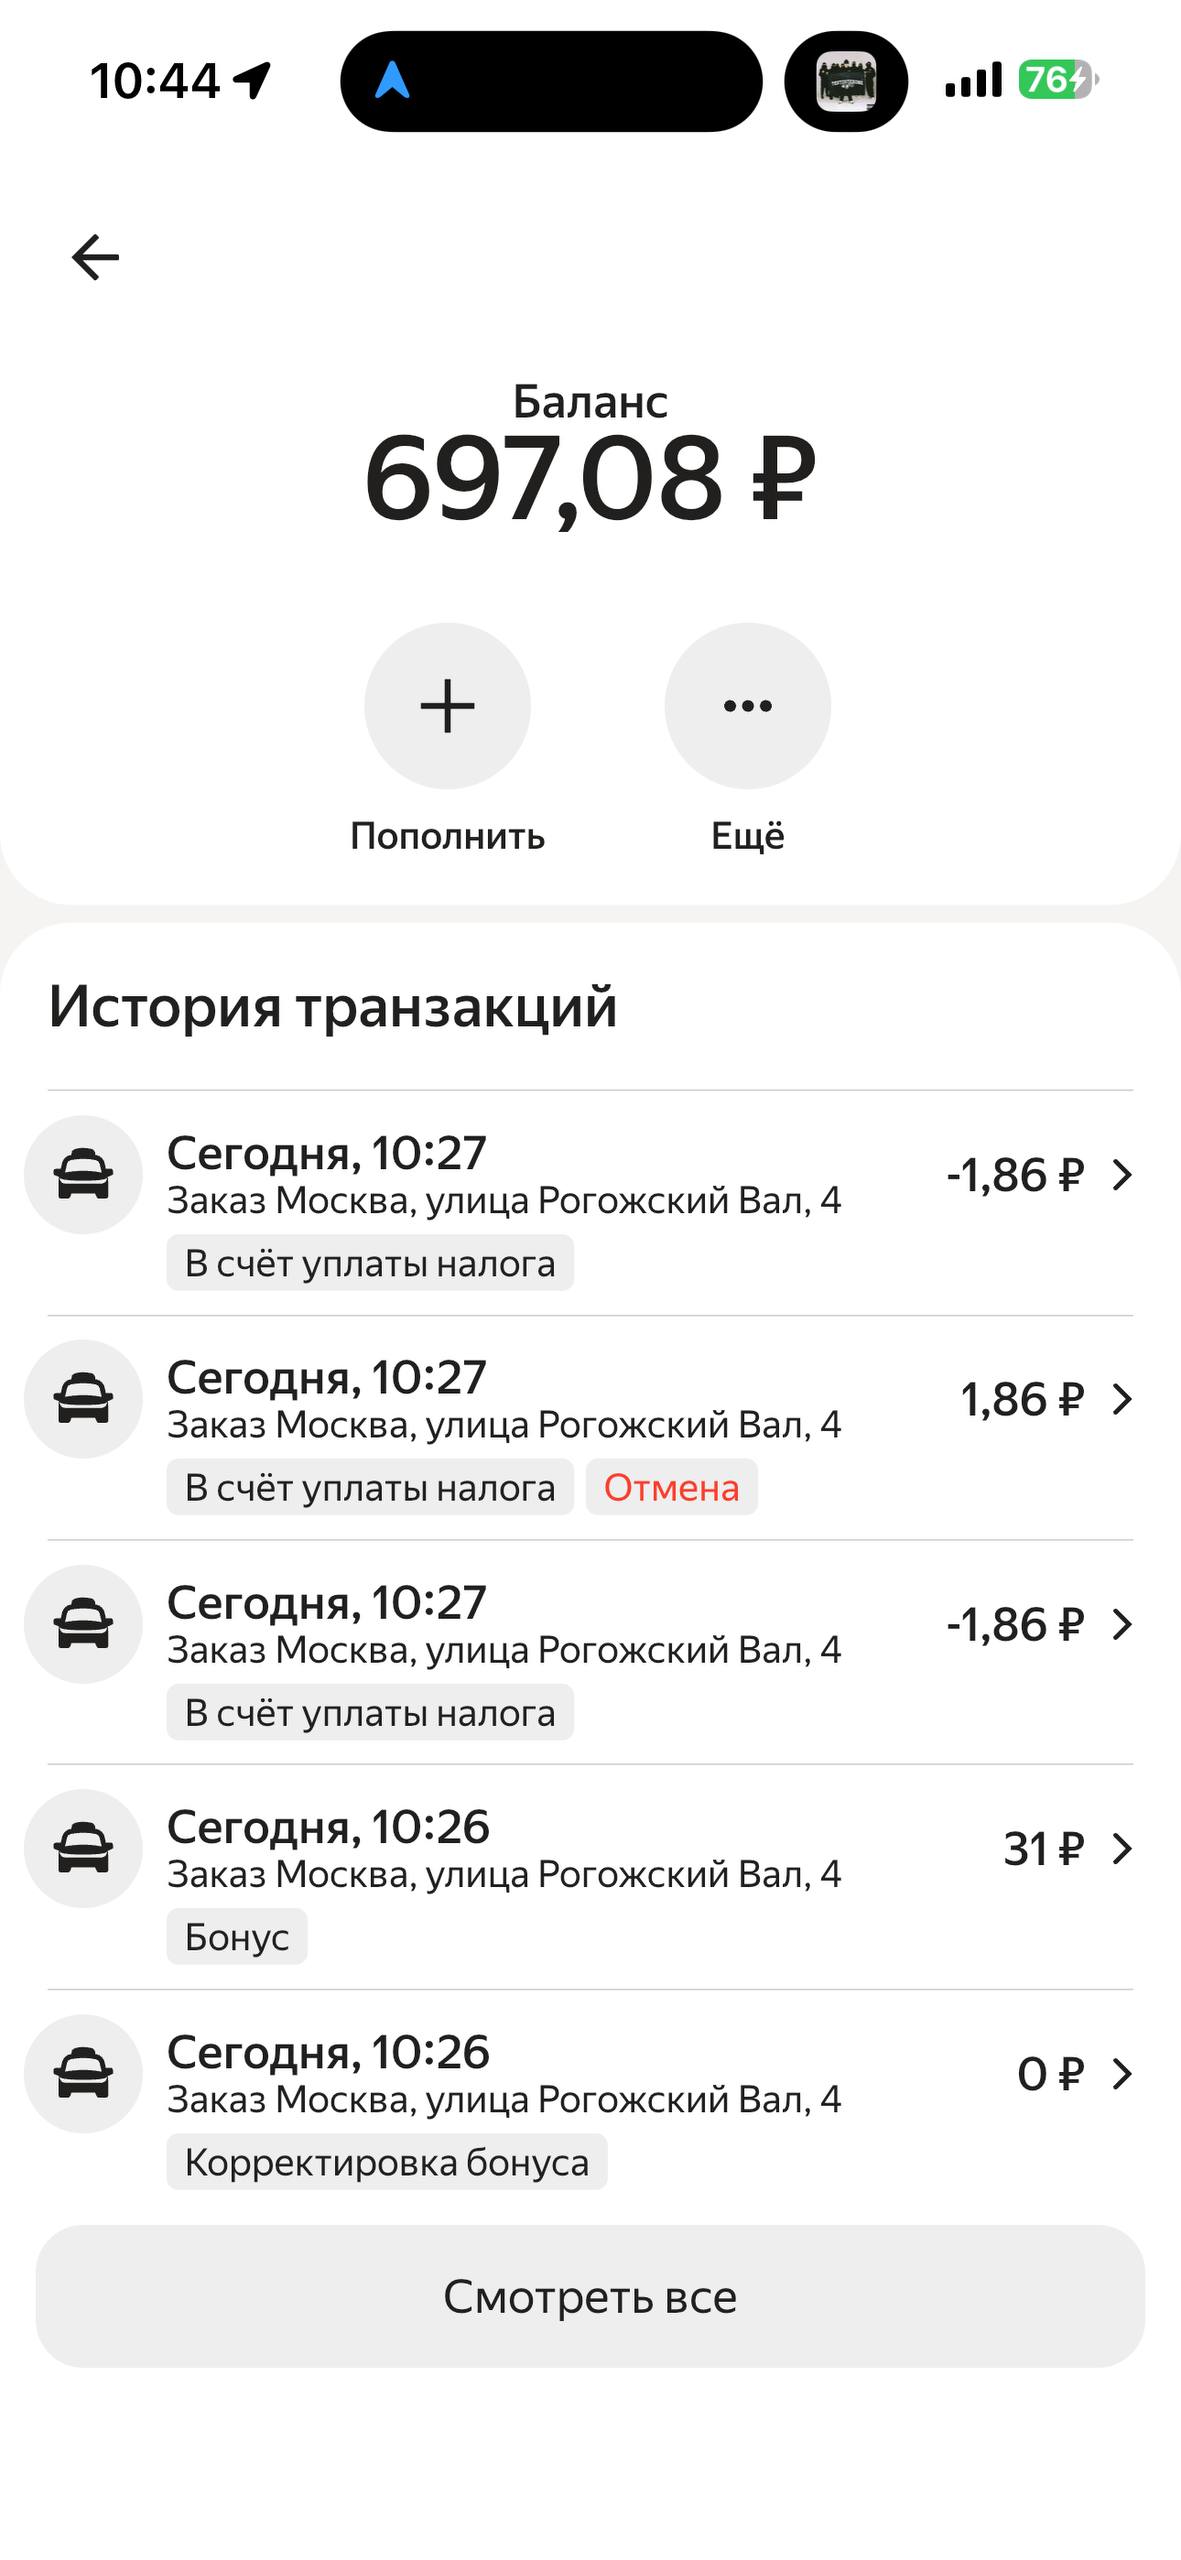
Task: Tap the blue navigation arrow in Dynamic Island
Action: click(392, 81)
